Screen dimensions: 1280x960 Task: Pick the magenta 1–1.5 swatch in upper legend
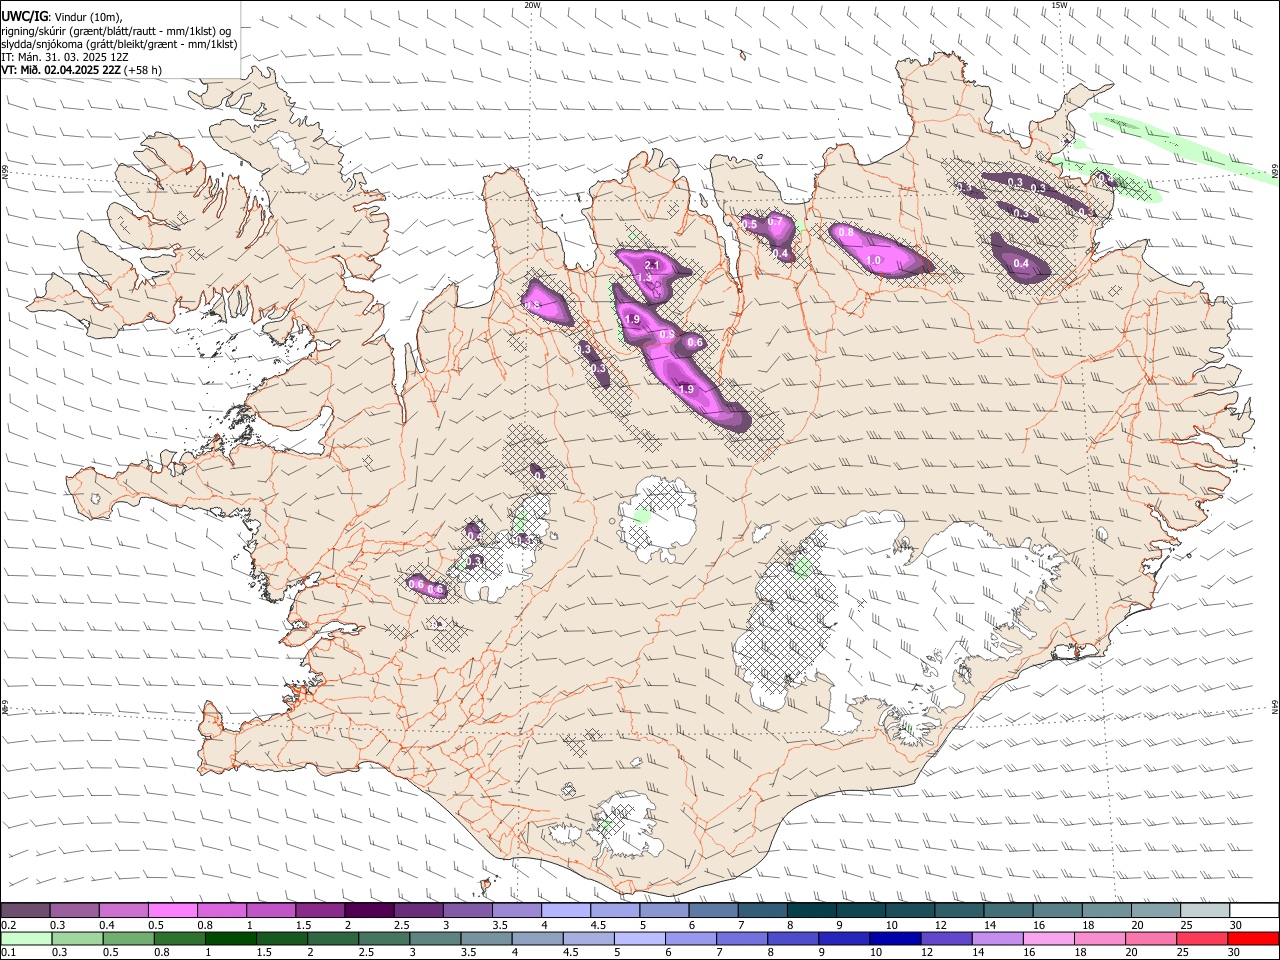click(x=270, y=910)
